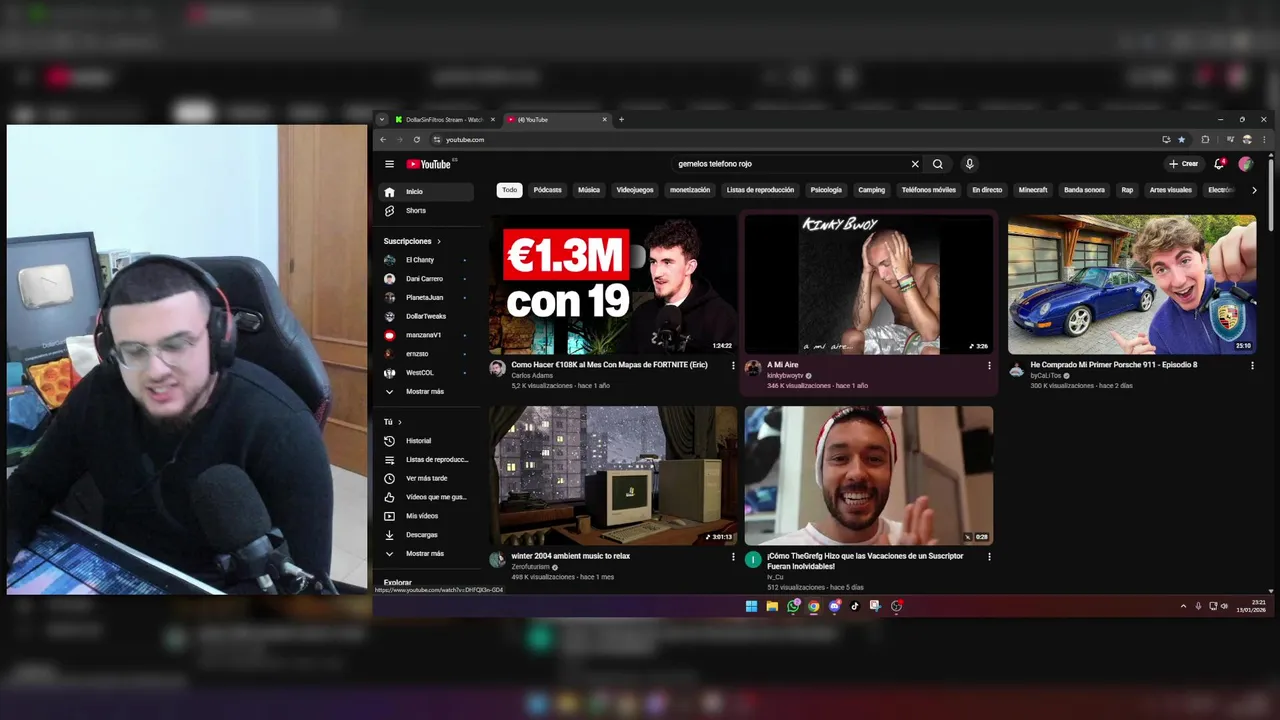1280x720 pixels.
Task: Open the YouTube hamburger guide menu
Action: point(389,164)
